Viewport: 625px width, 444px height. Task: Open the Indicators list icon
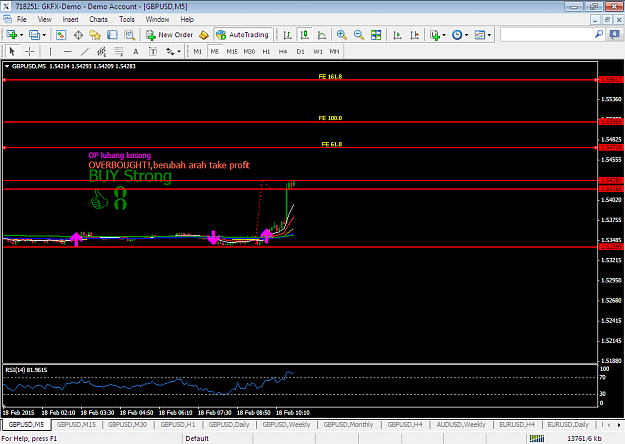coord(435,35)
